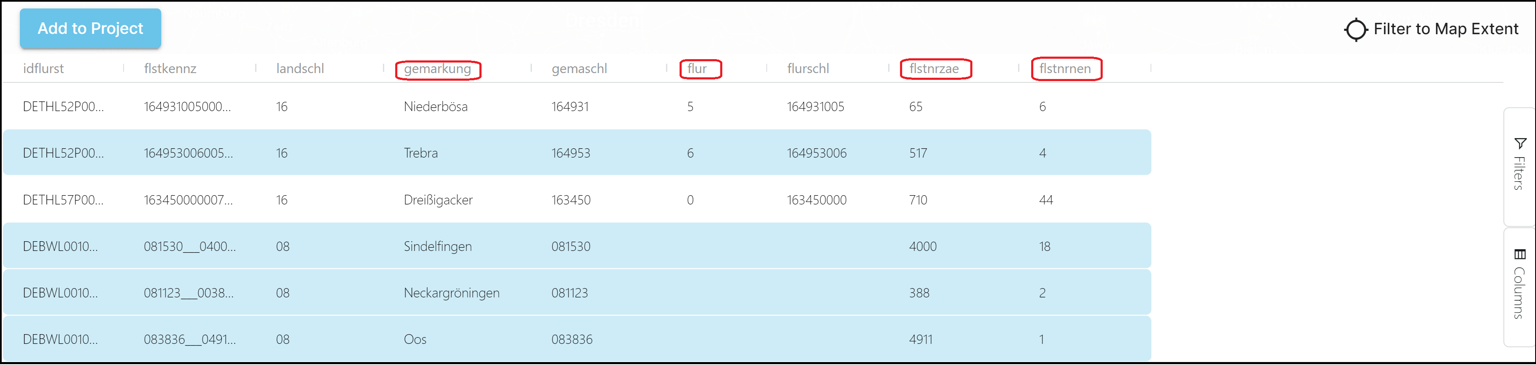Click the Filter to Map Extent crosshair icon
Image resolution: width=1536 pixels, height=365 pixels.
point(1355,30)
